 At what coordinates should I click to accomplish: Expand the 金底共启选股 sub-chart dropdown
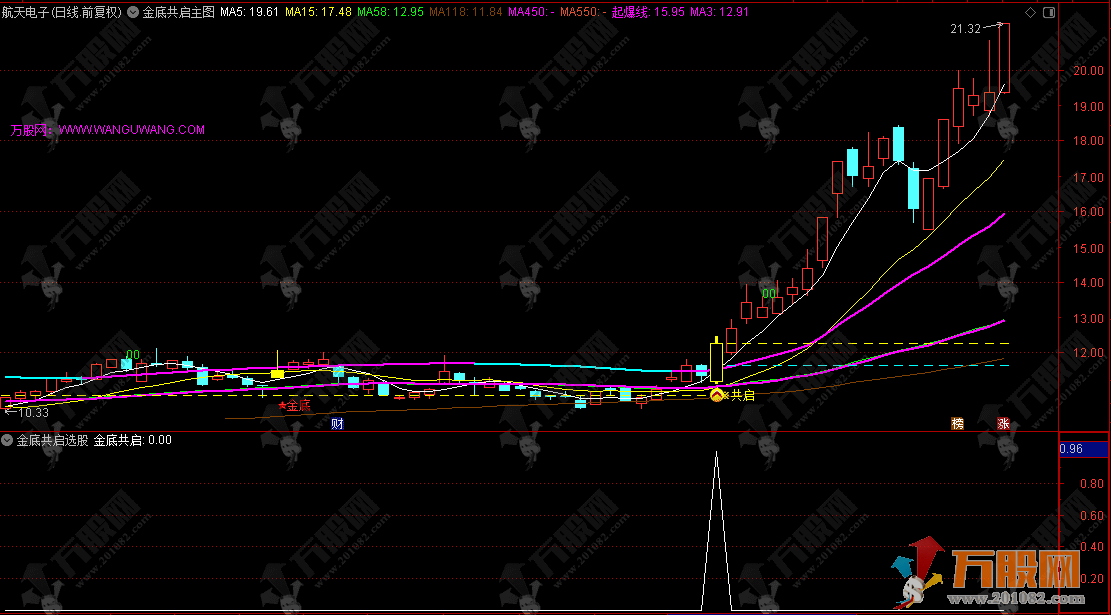pos(8,440)
